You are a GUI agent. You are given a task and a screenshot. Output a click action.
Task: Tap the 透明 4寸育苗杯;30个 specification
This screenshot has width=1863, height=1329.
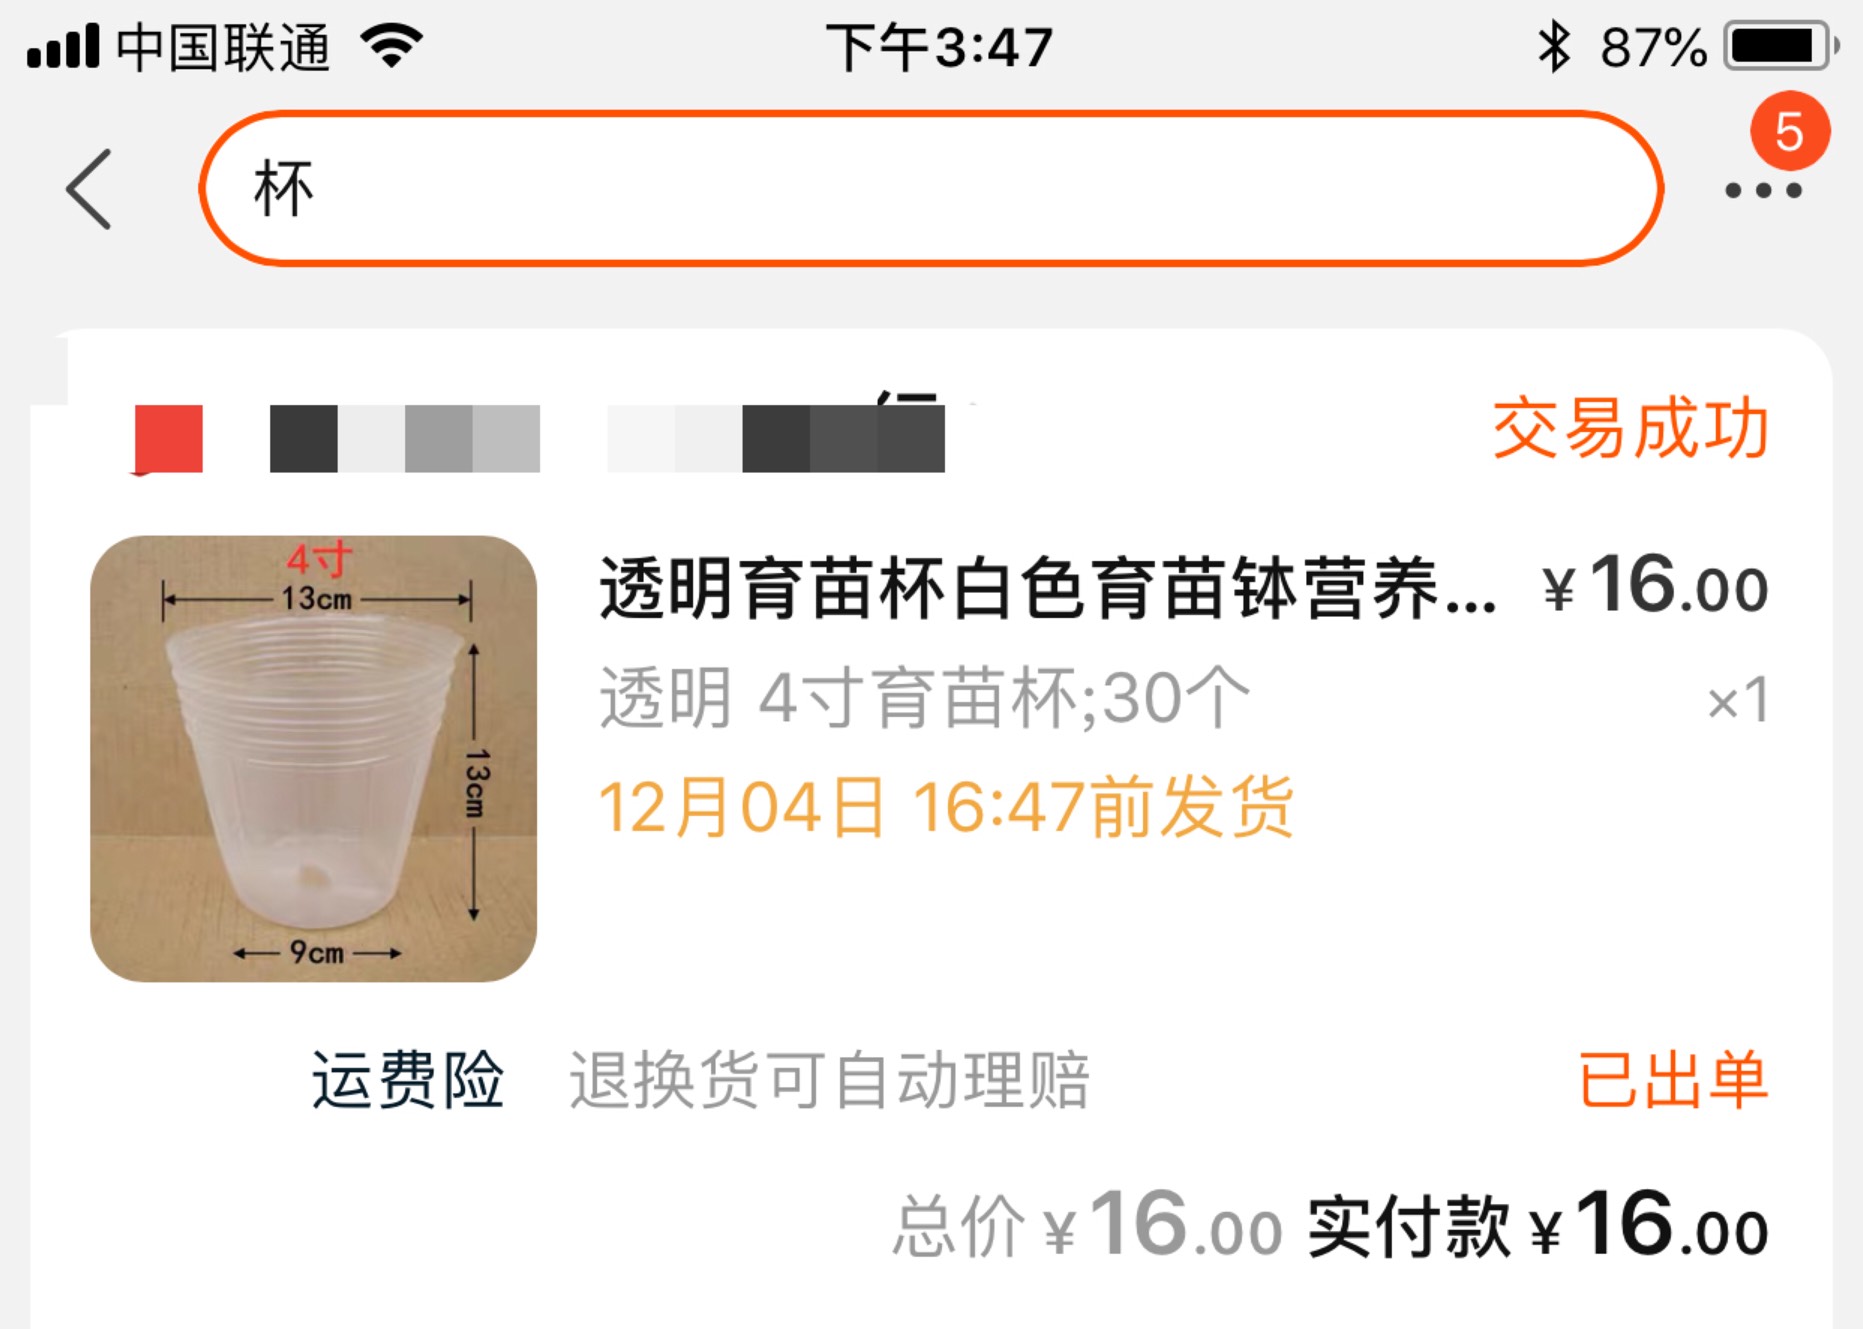924,698
